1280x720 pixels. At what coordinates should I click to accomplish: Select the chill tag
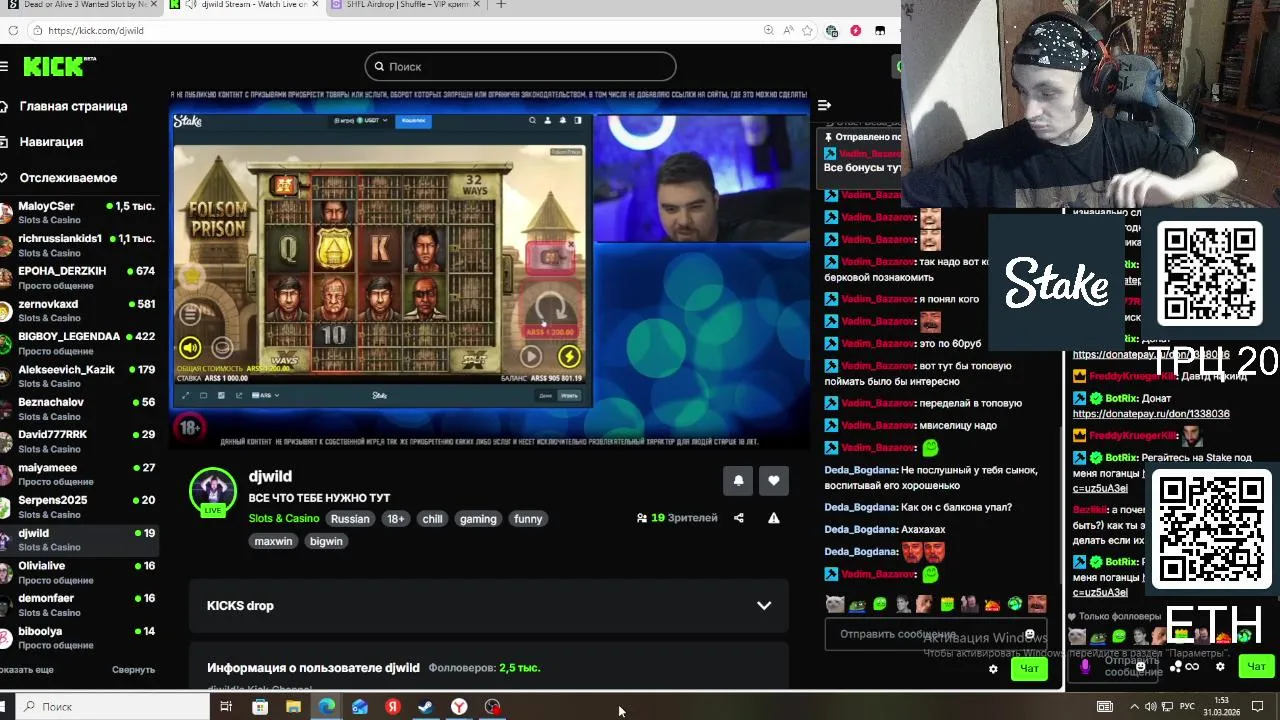point(432,519)
